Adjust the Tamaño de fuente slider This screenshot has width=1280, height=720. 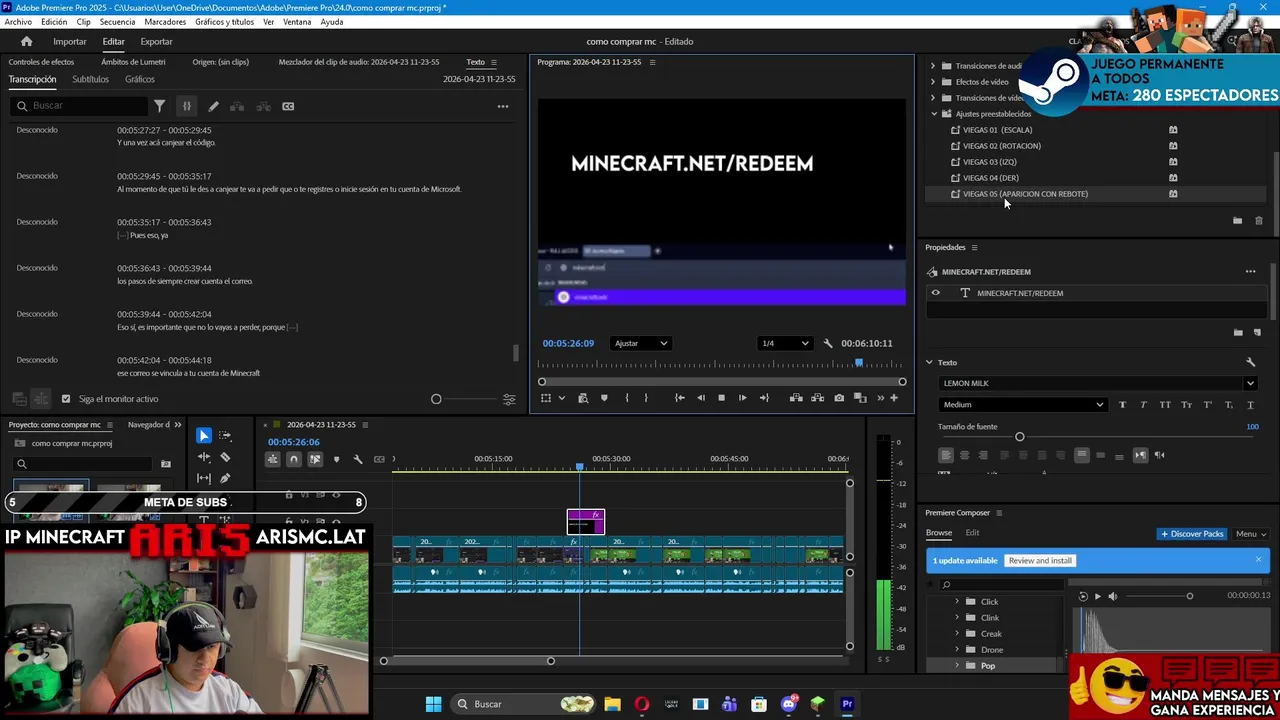coord(1020,437)
